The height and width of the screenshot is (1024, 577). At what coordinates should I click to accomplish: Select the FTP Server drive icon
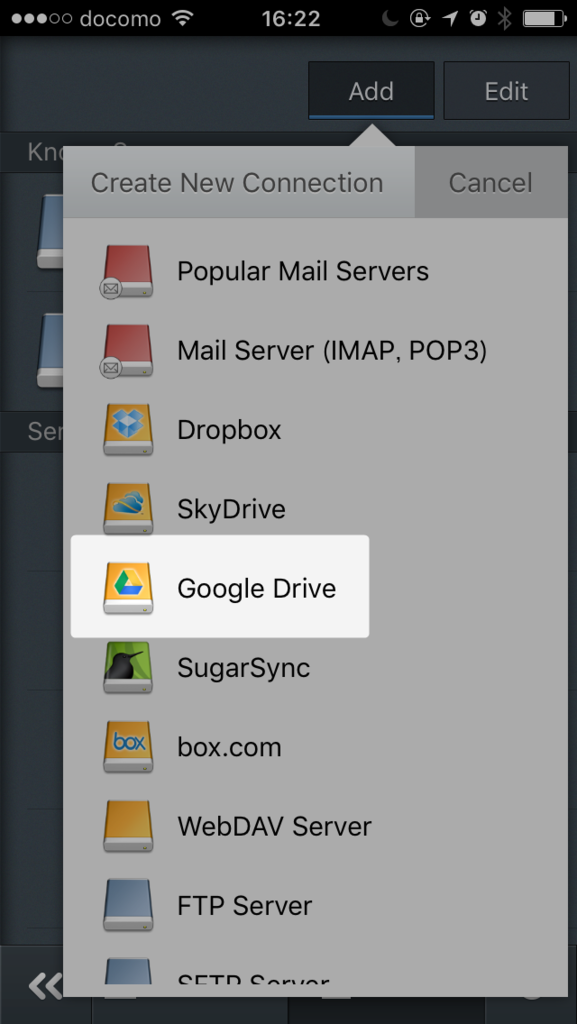(x=128, y=905)
